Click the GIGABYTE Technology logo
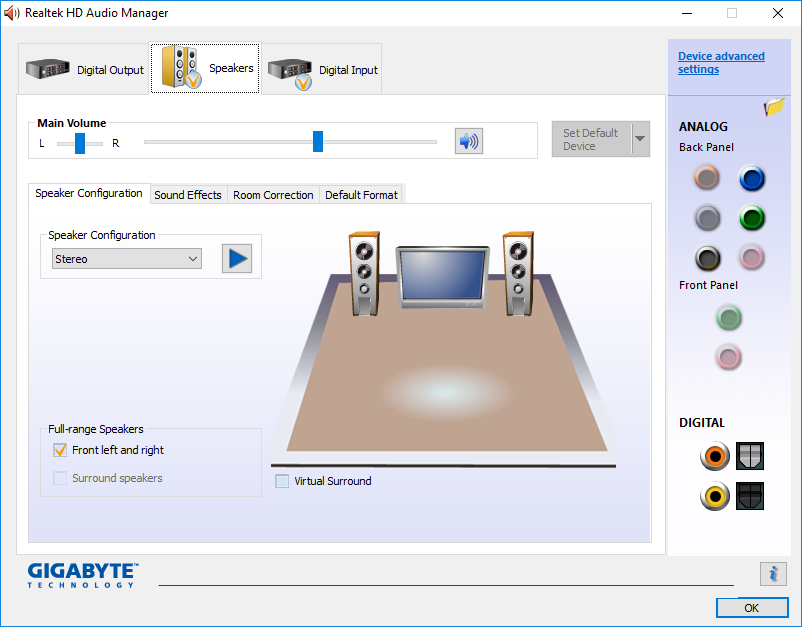The width and height of the screenshot is (802, 627). (x=82, y=575)
